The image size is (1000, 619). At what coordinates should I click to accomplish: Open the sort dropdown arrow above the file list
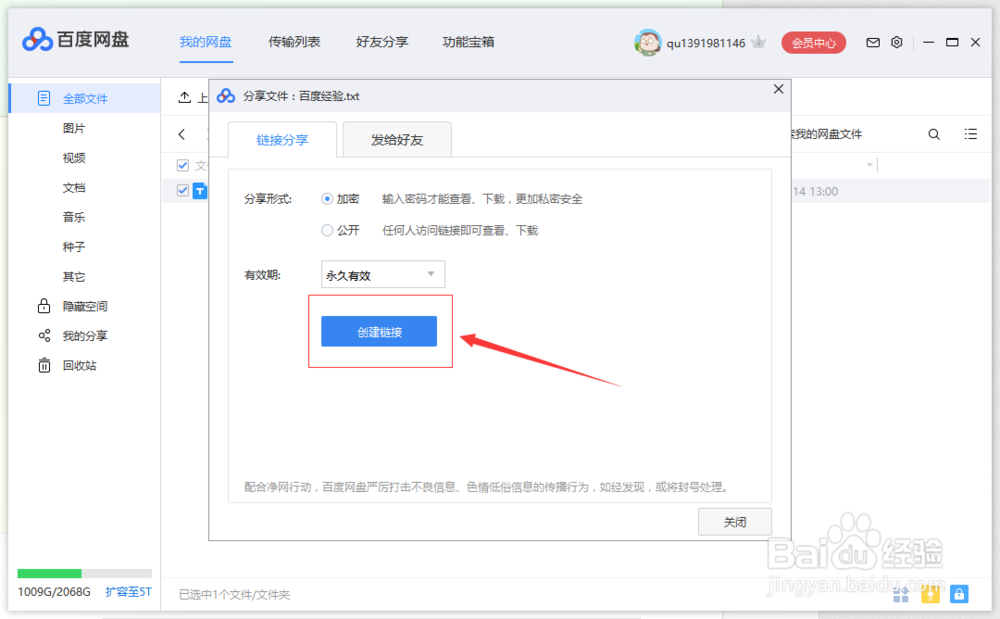pos(870,165)
